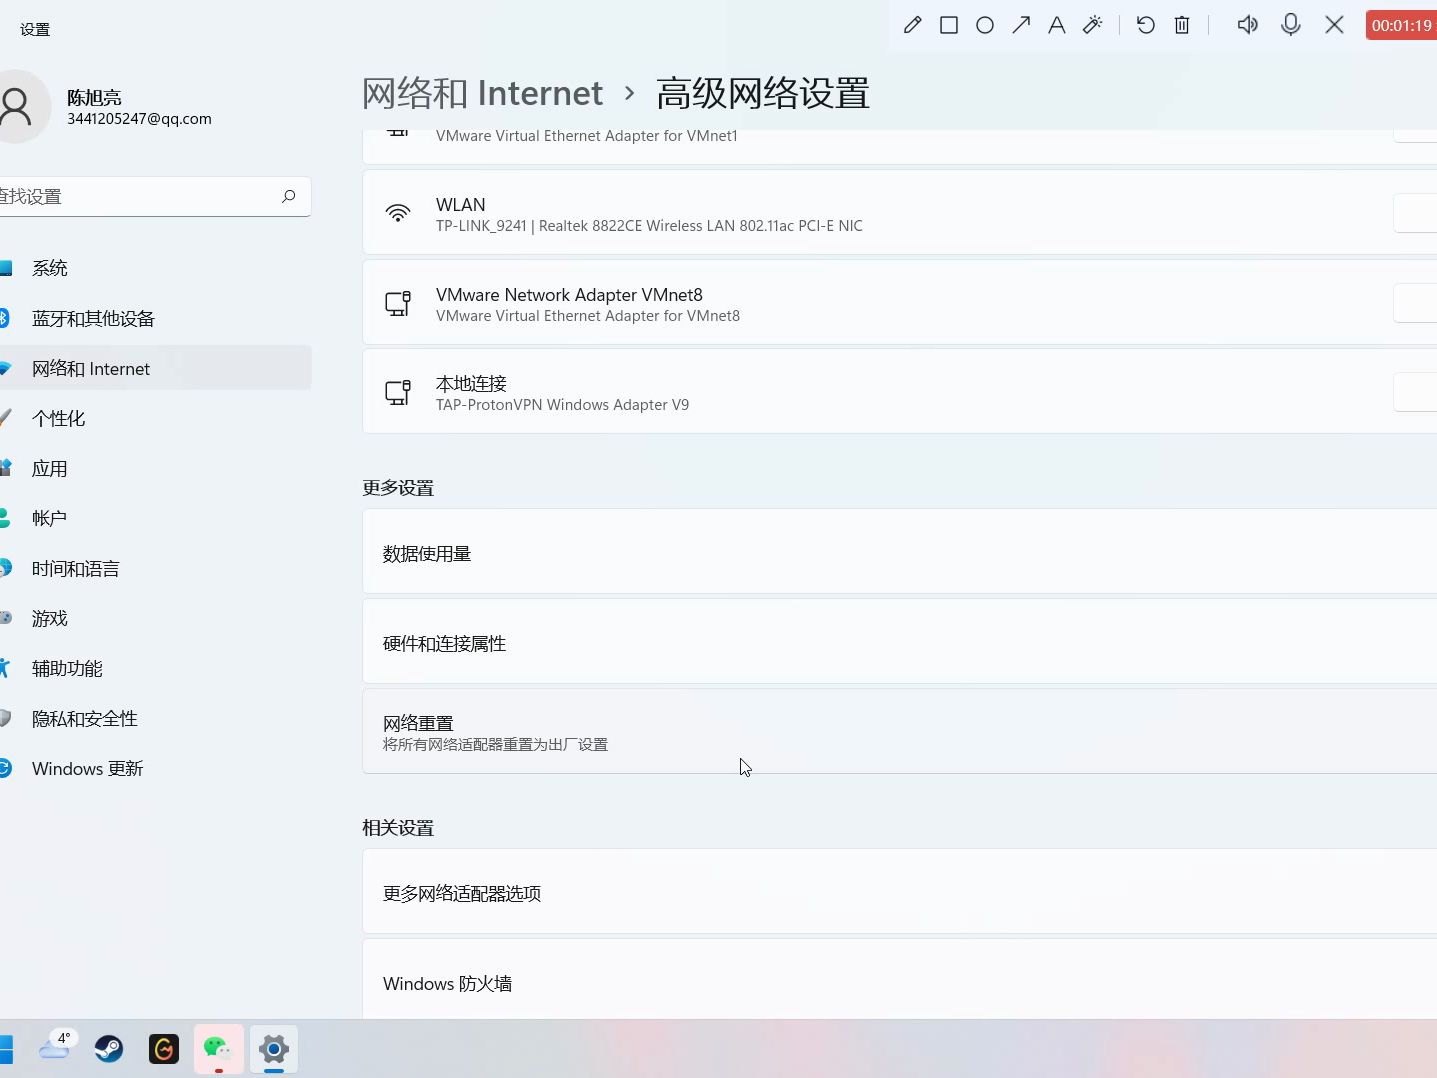Screen dimensions: 1437x1078
Task: Undo the last annotation
Action: coord(1146,25)
